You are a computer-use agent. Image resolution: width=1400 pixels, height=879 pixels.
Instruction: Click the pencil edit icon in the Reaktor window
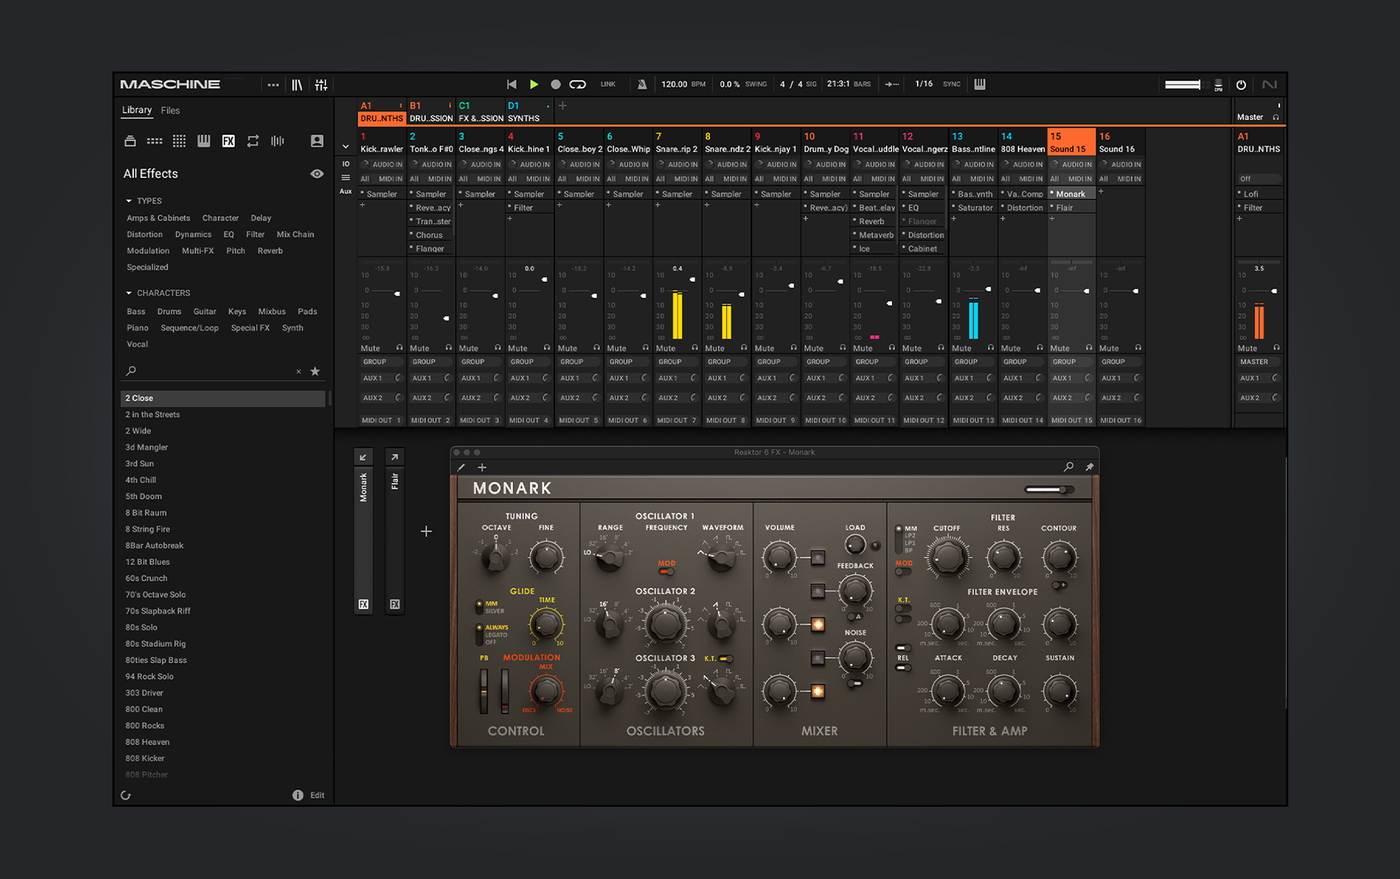click(x=461, y=467)
